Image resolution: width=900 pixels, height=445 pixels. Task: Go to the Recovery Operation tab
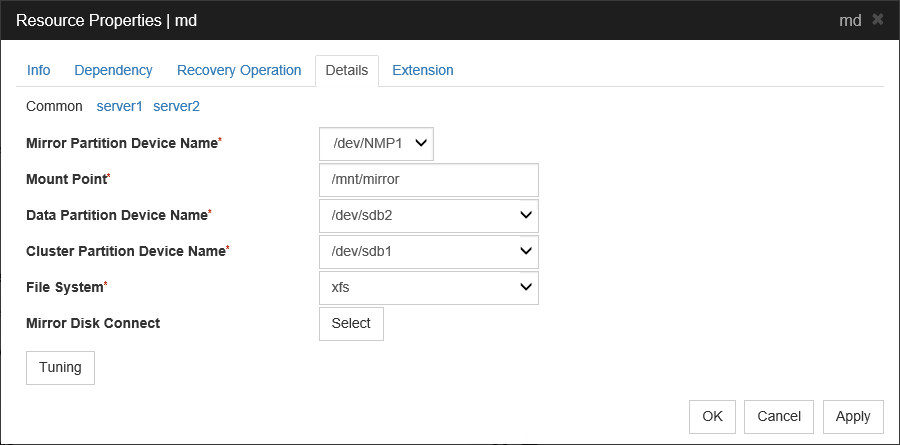(239, 70)
